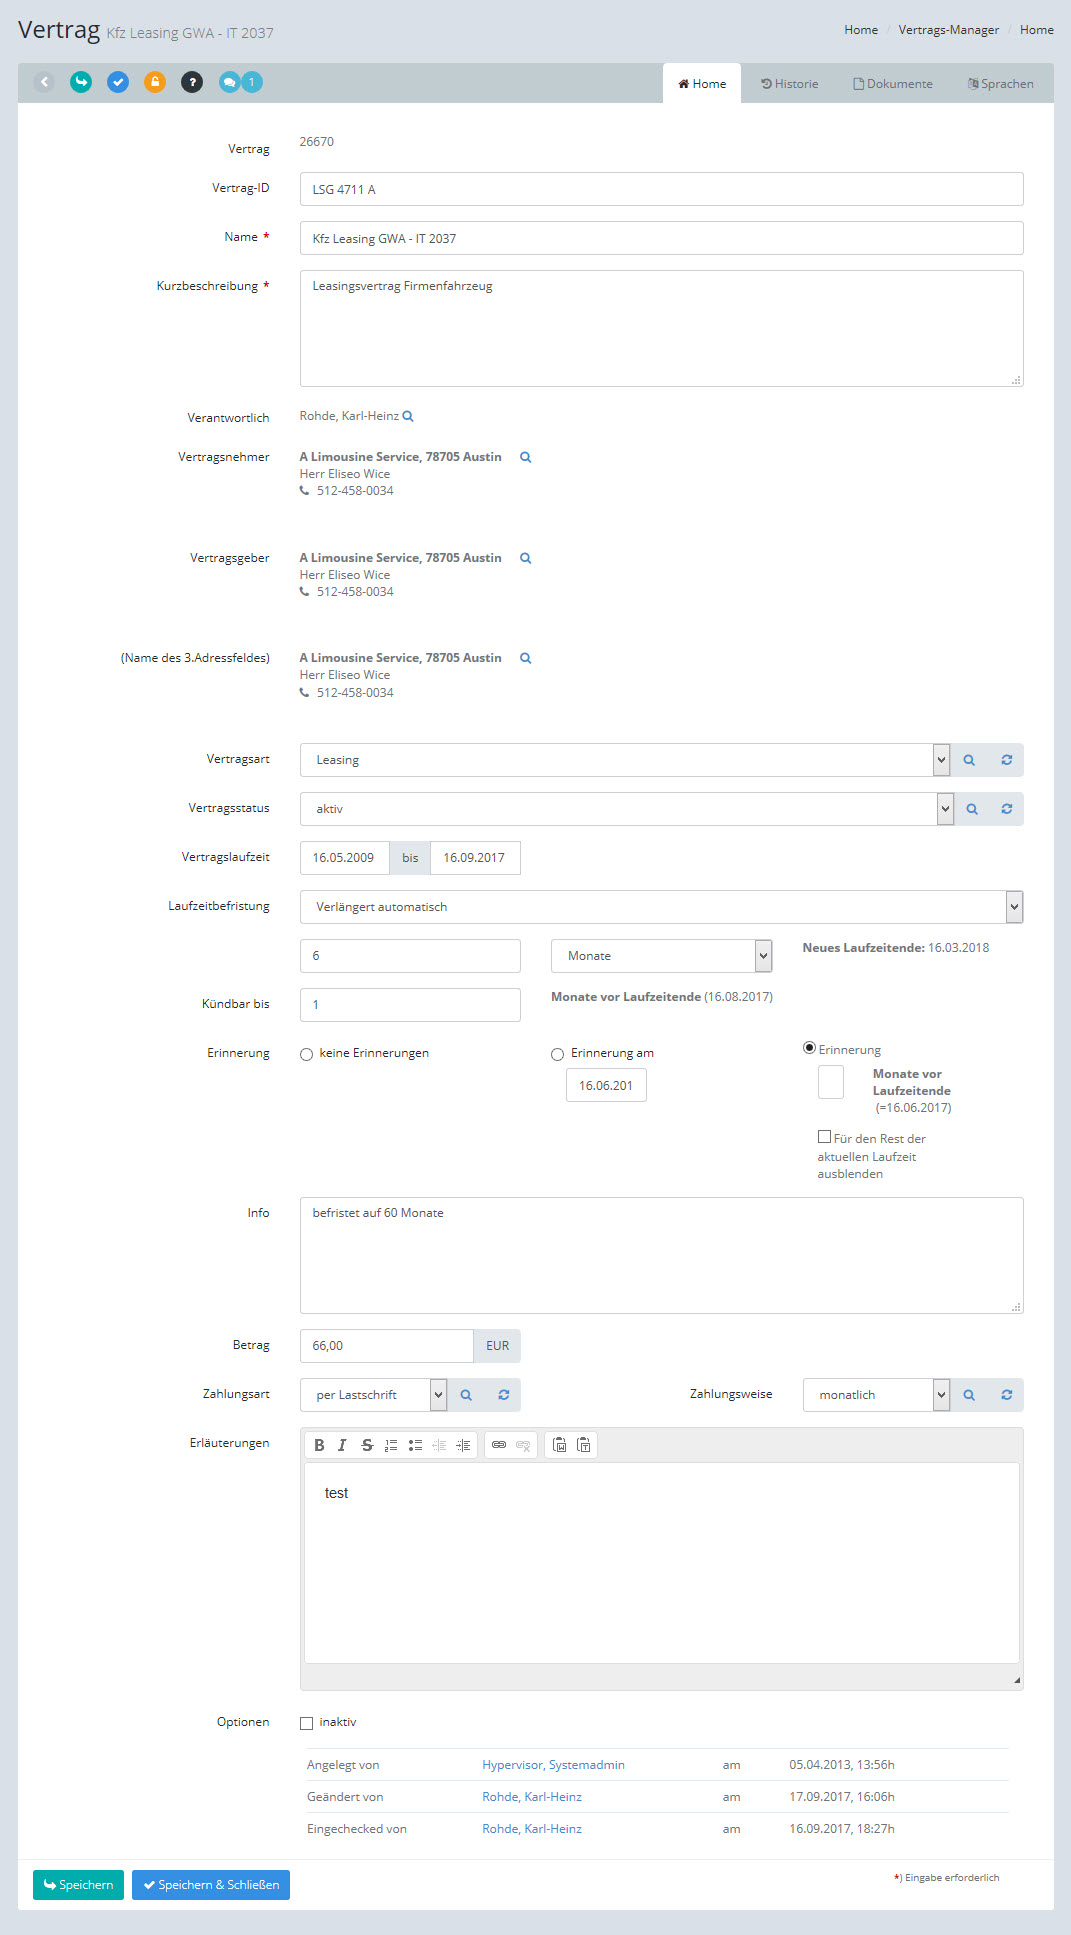Screen dimensions: 1071x1935
Task: Search Verantwortlich with magnifier icon
Action: click(408, 416)
